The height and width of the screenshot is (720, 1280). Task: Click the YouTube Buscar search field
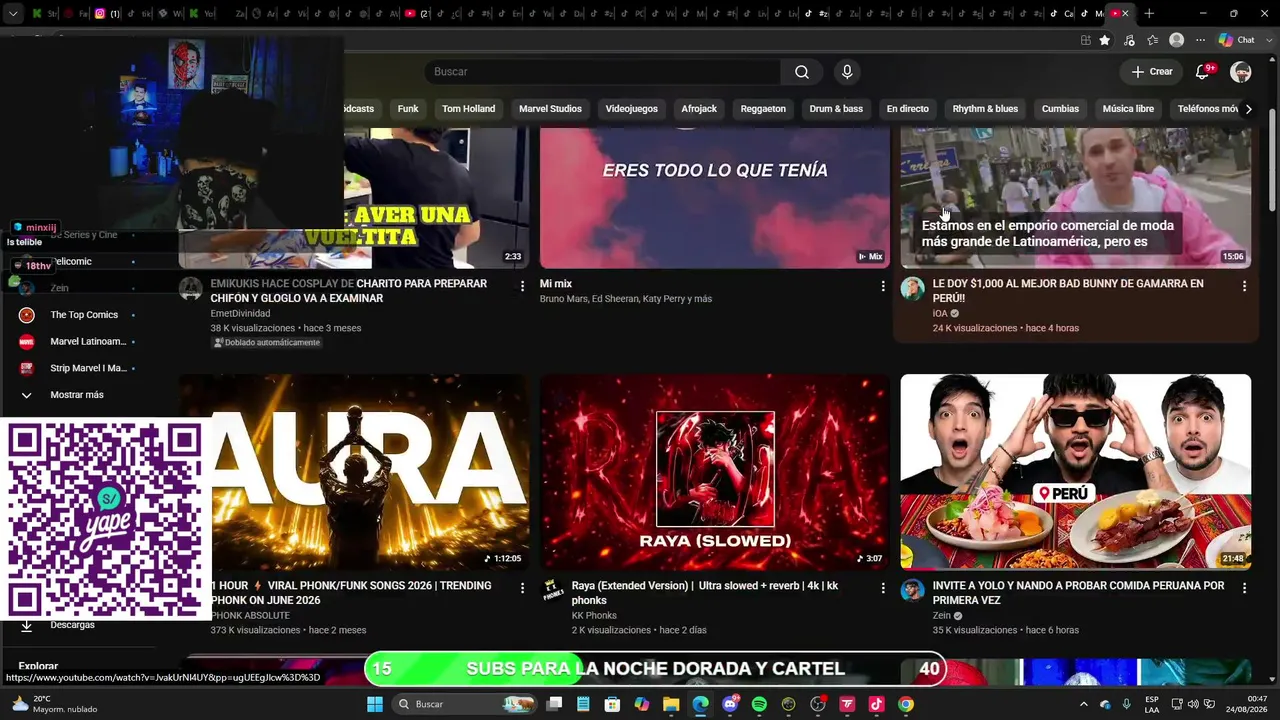pos(602,72)
